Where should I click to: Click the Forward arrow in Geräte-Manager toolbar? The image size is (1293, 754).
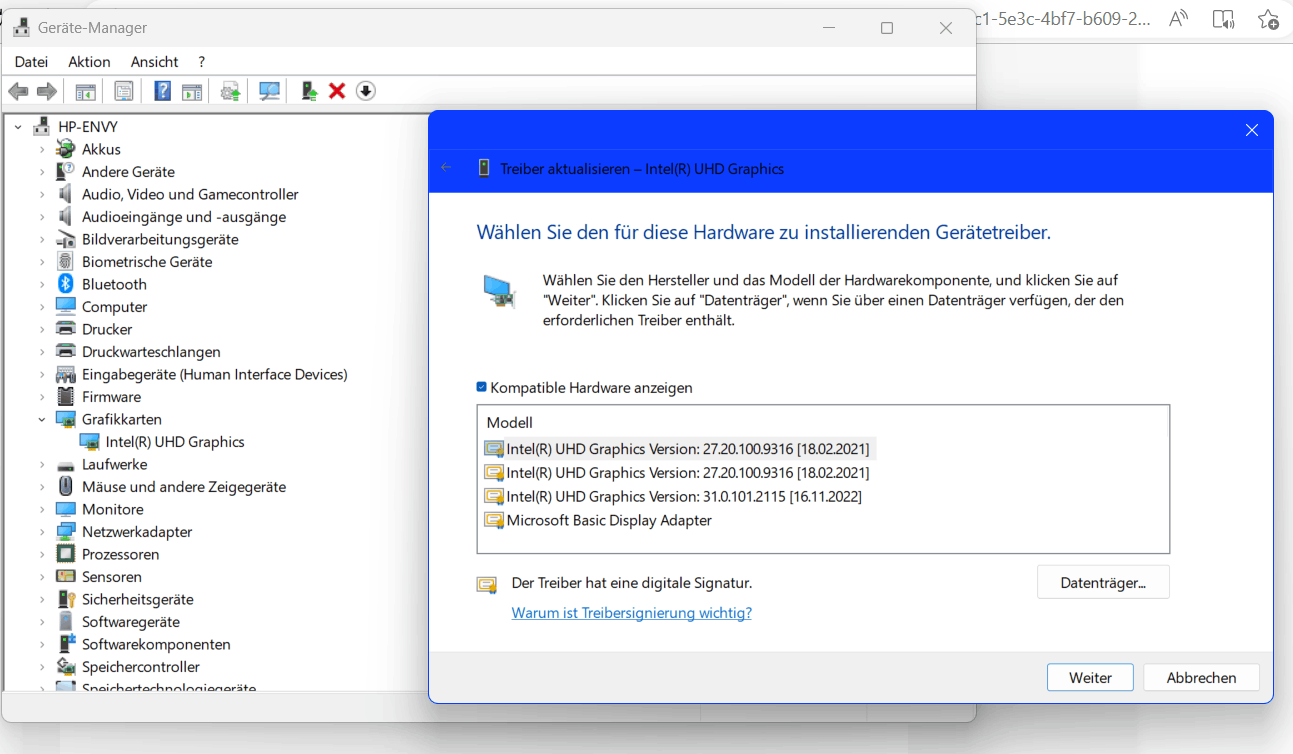coord(47,91)
